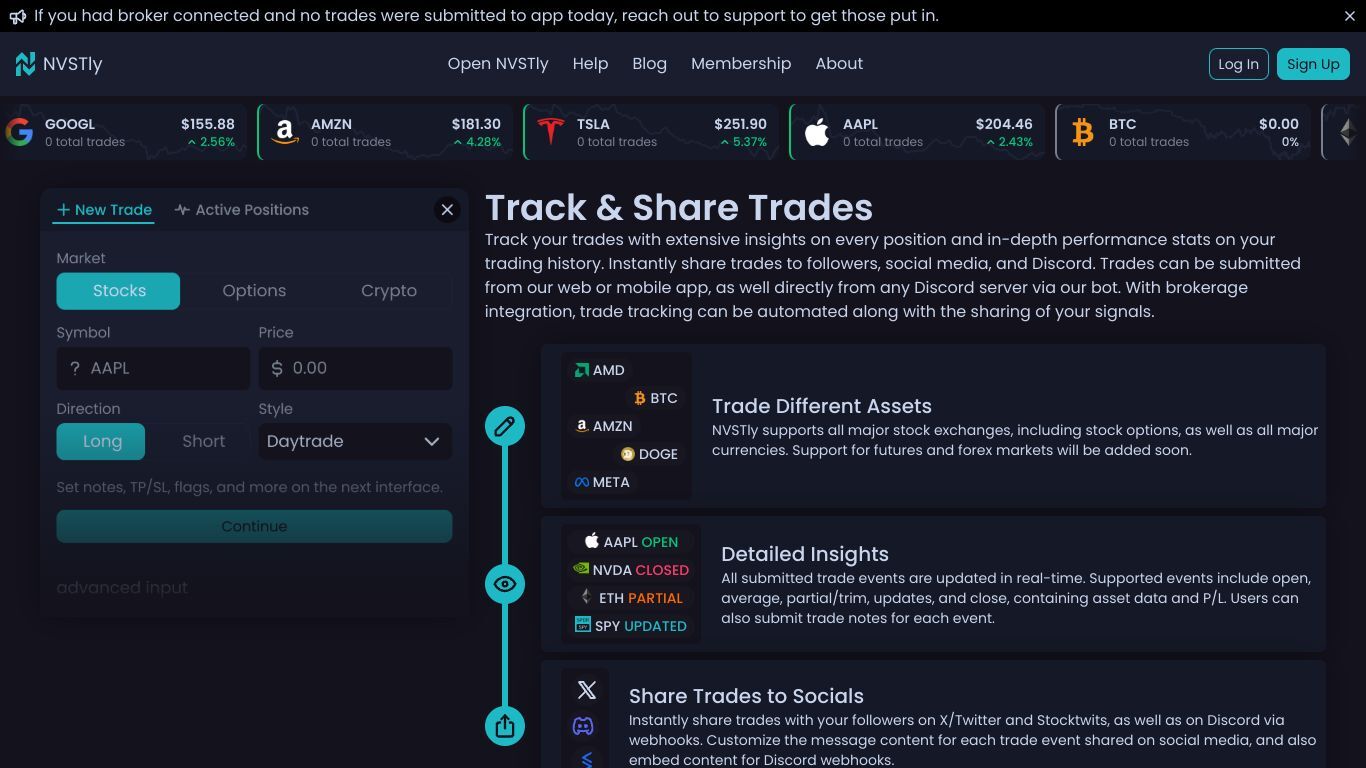Click the advanced input link

coord(122,588)
